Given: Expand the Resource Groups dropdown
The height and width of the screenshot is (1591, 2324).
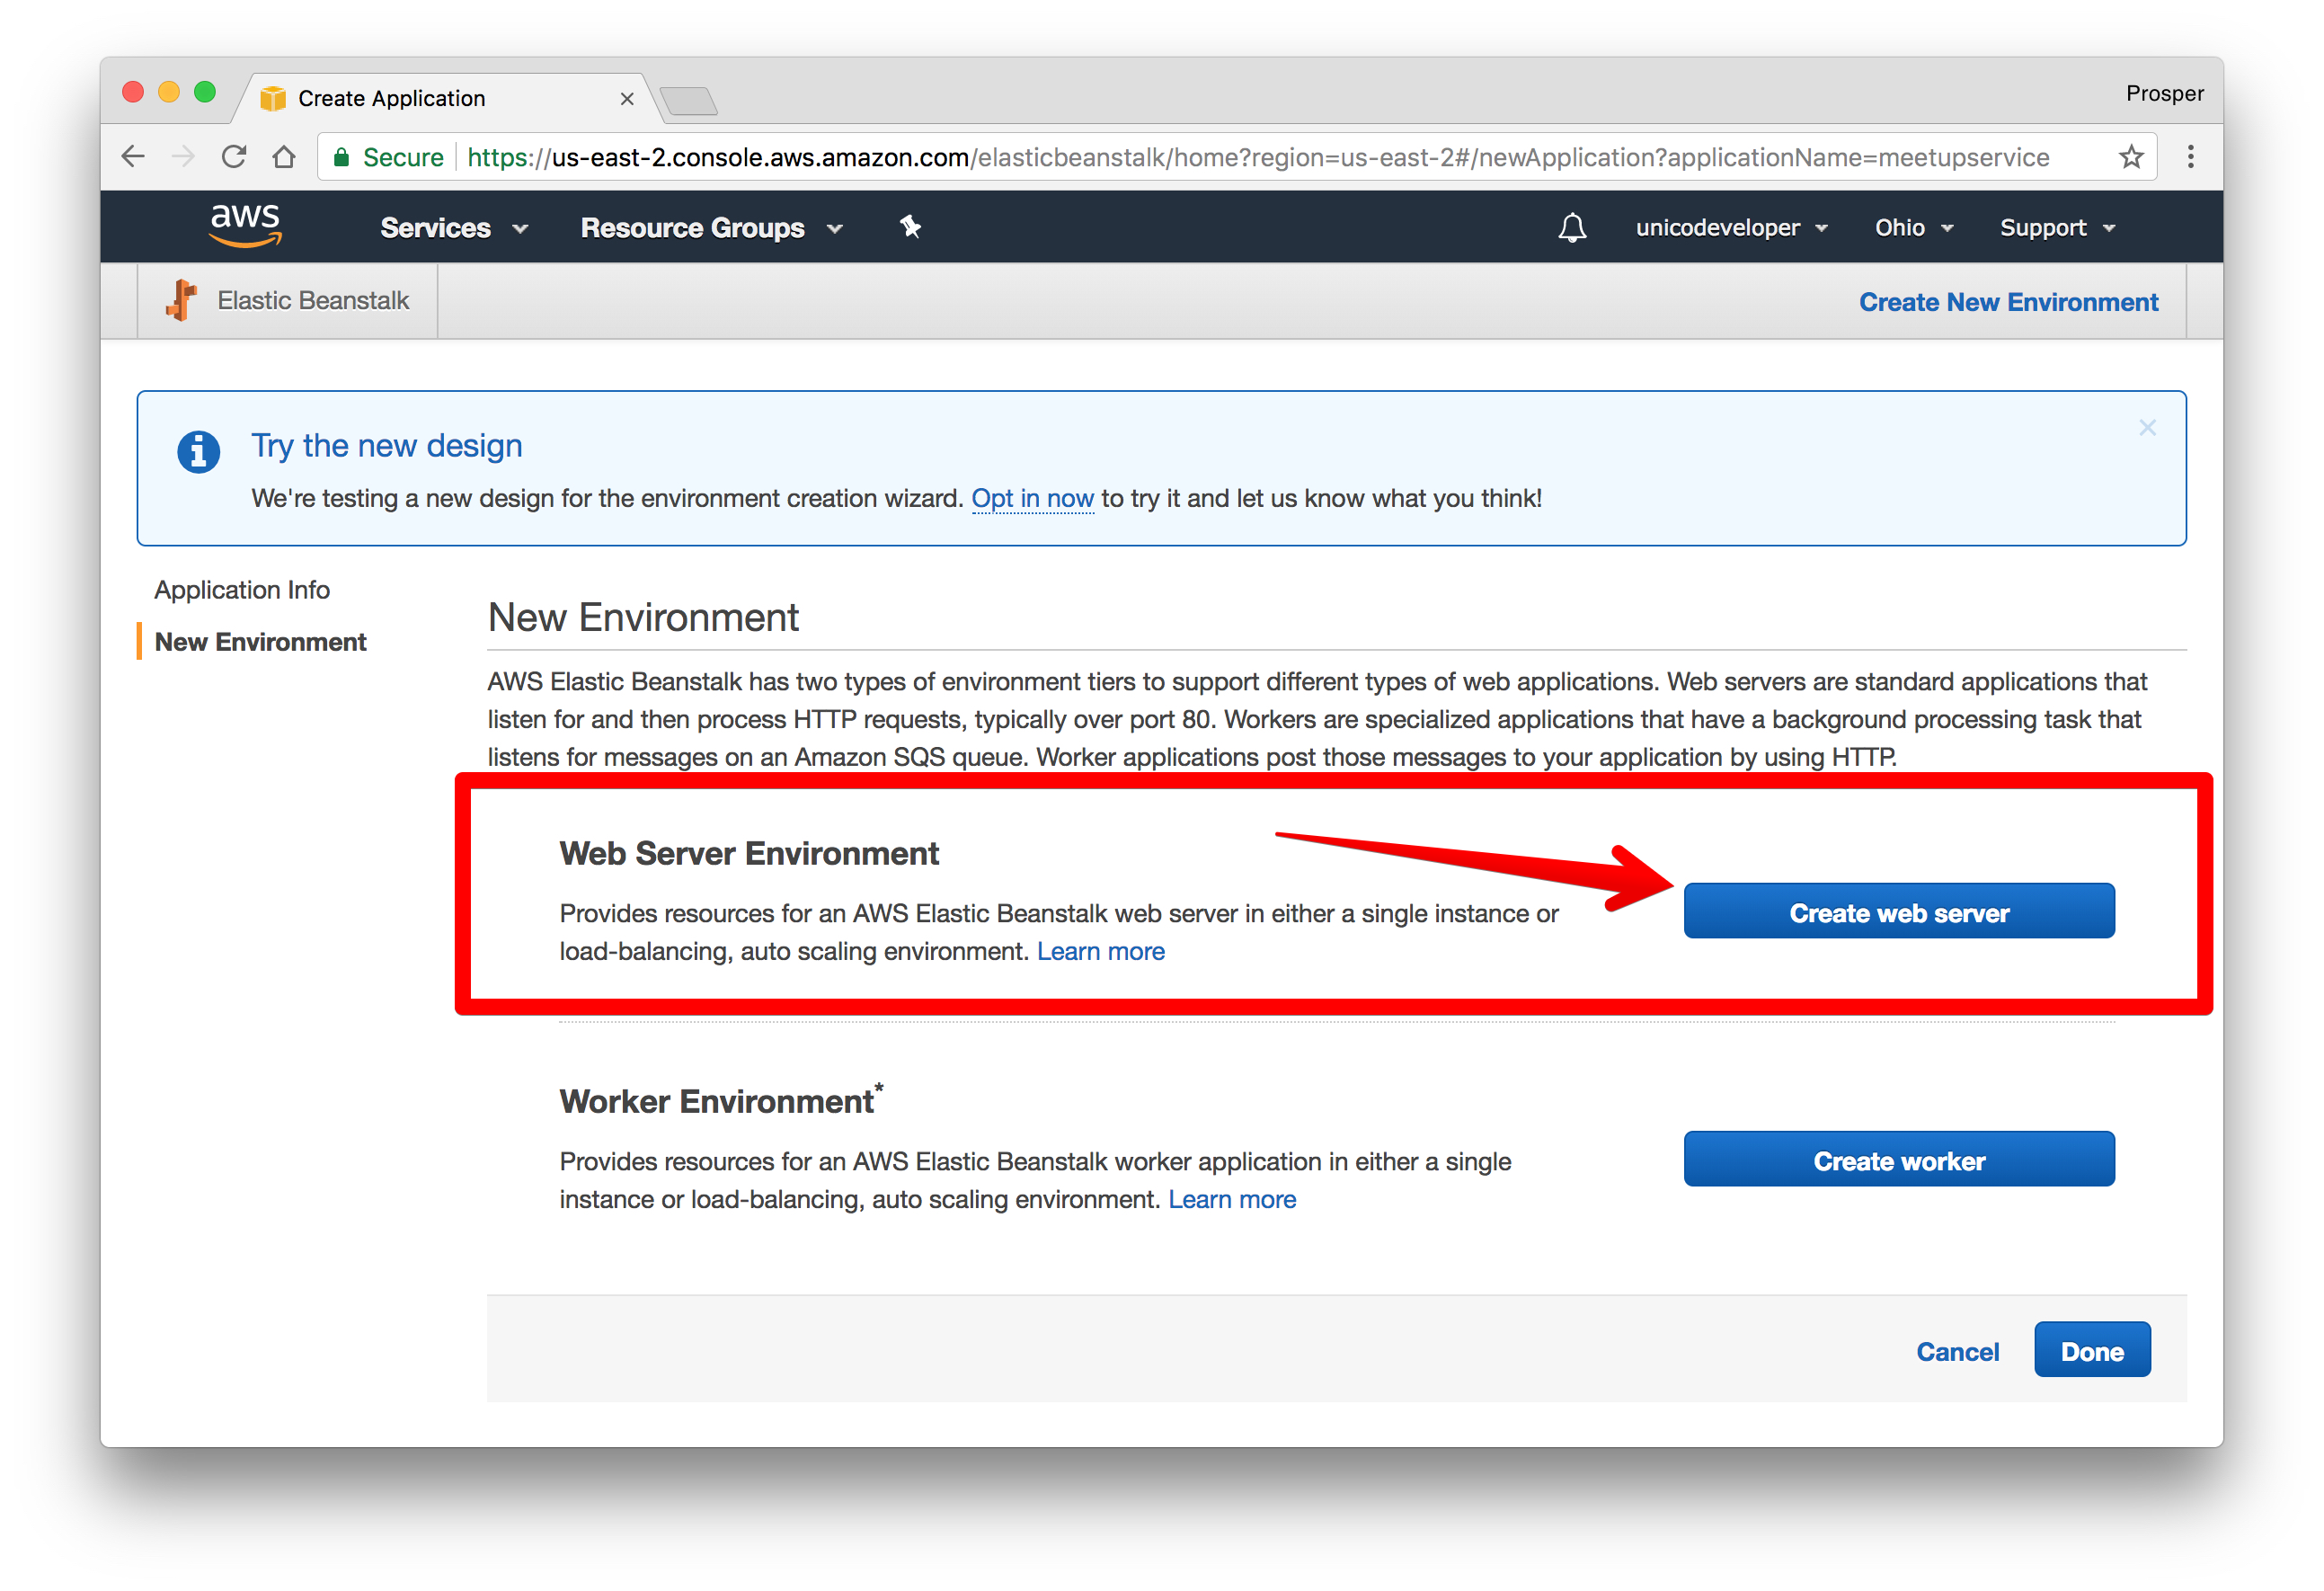Looking at the screenshot, I should click(711, 228).
